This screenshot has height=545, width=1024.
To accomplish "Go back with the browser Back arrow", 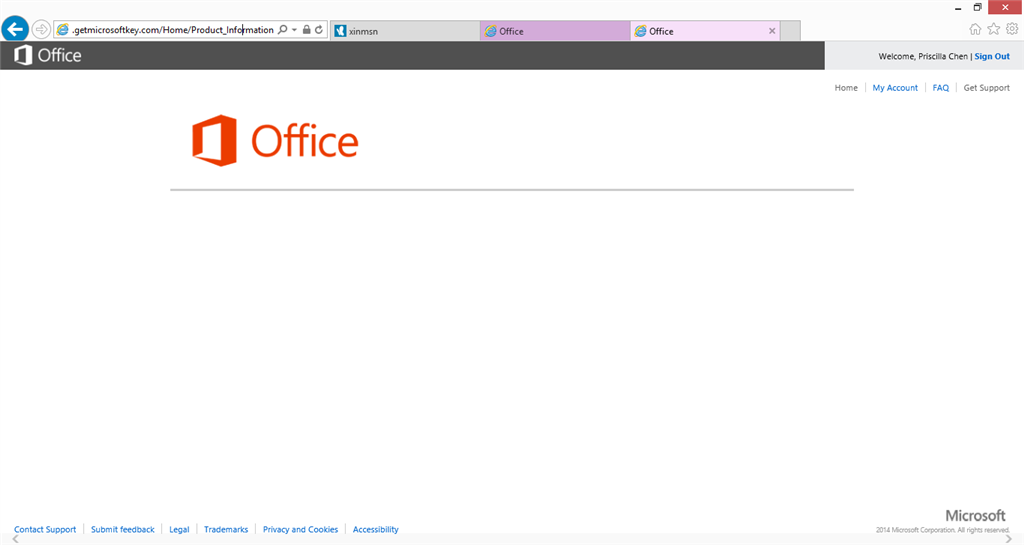I will pos(15,29).
